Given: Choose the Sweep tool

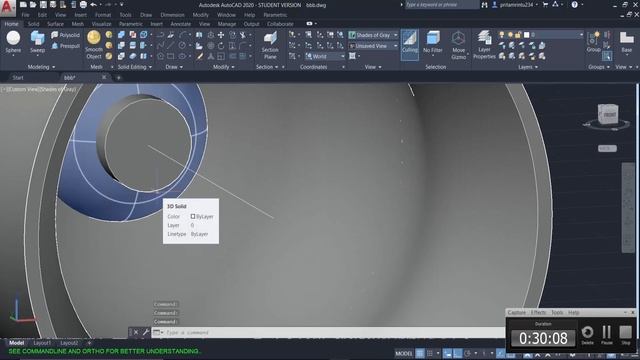Looking at the screenshot, I should 37,42.
